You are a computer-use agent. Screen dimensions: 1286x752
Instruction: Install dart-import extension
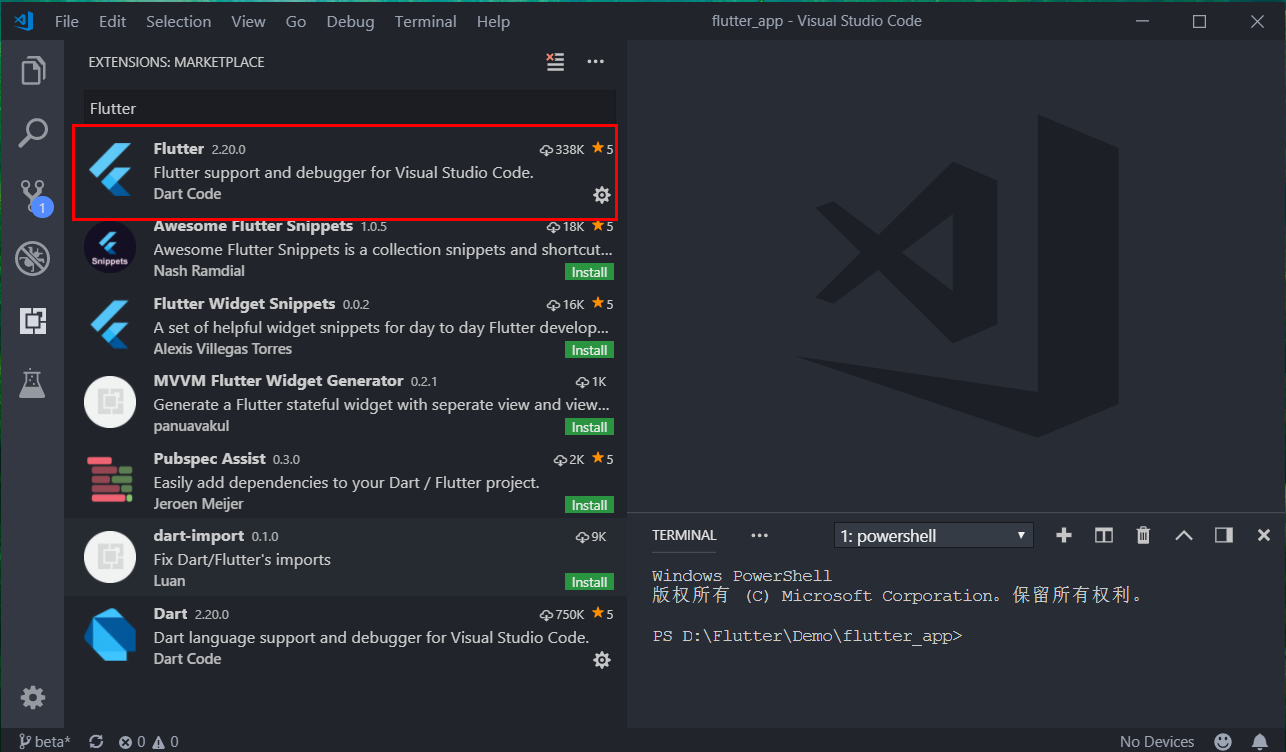pos(589,582)
